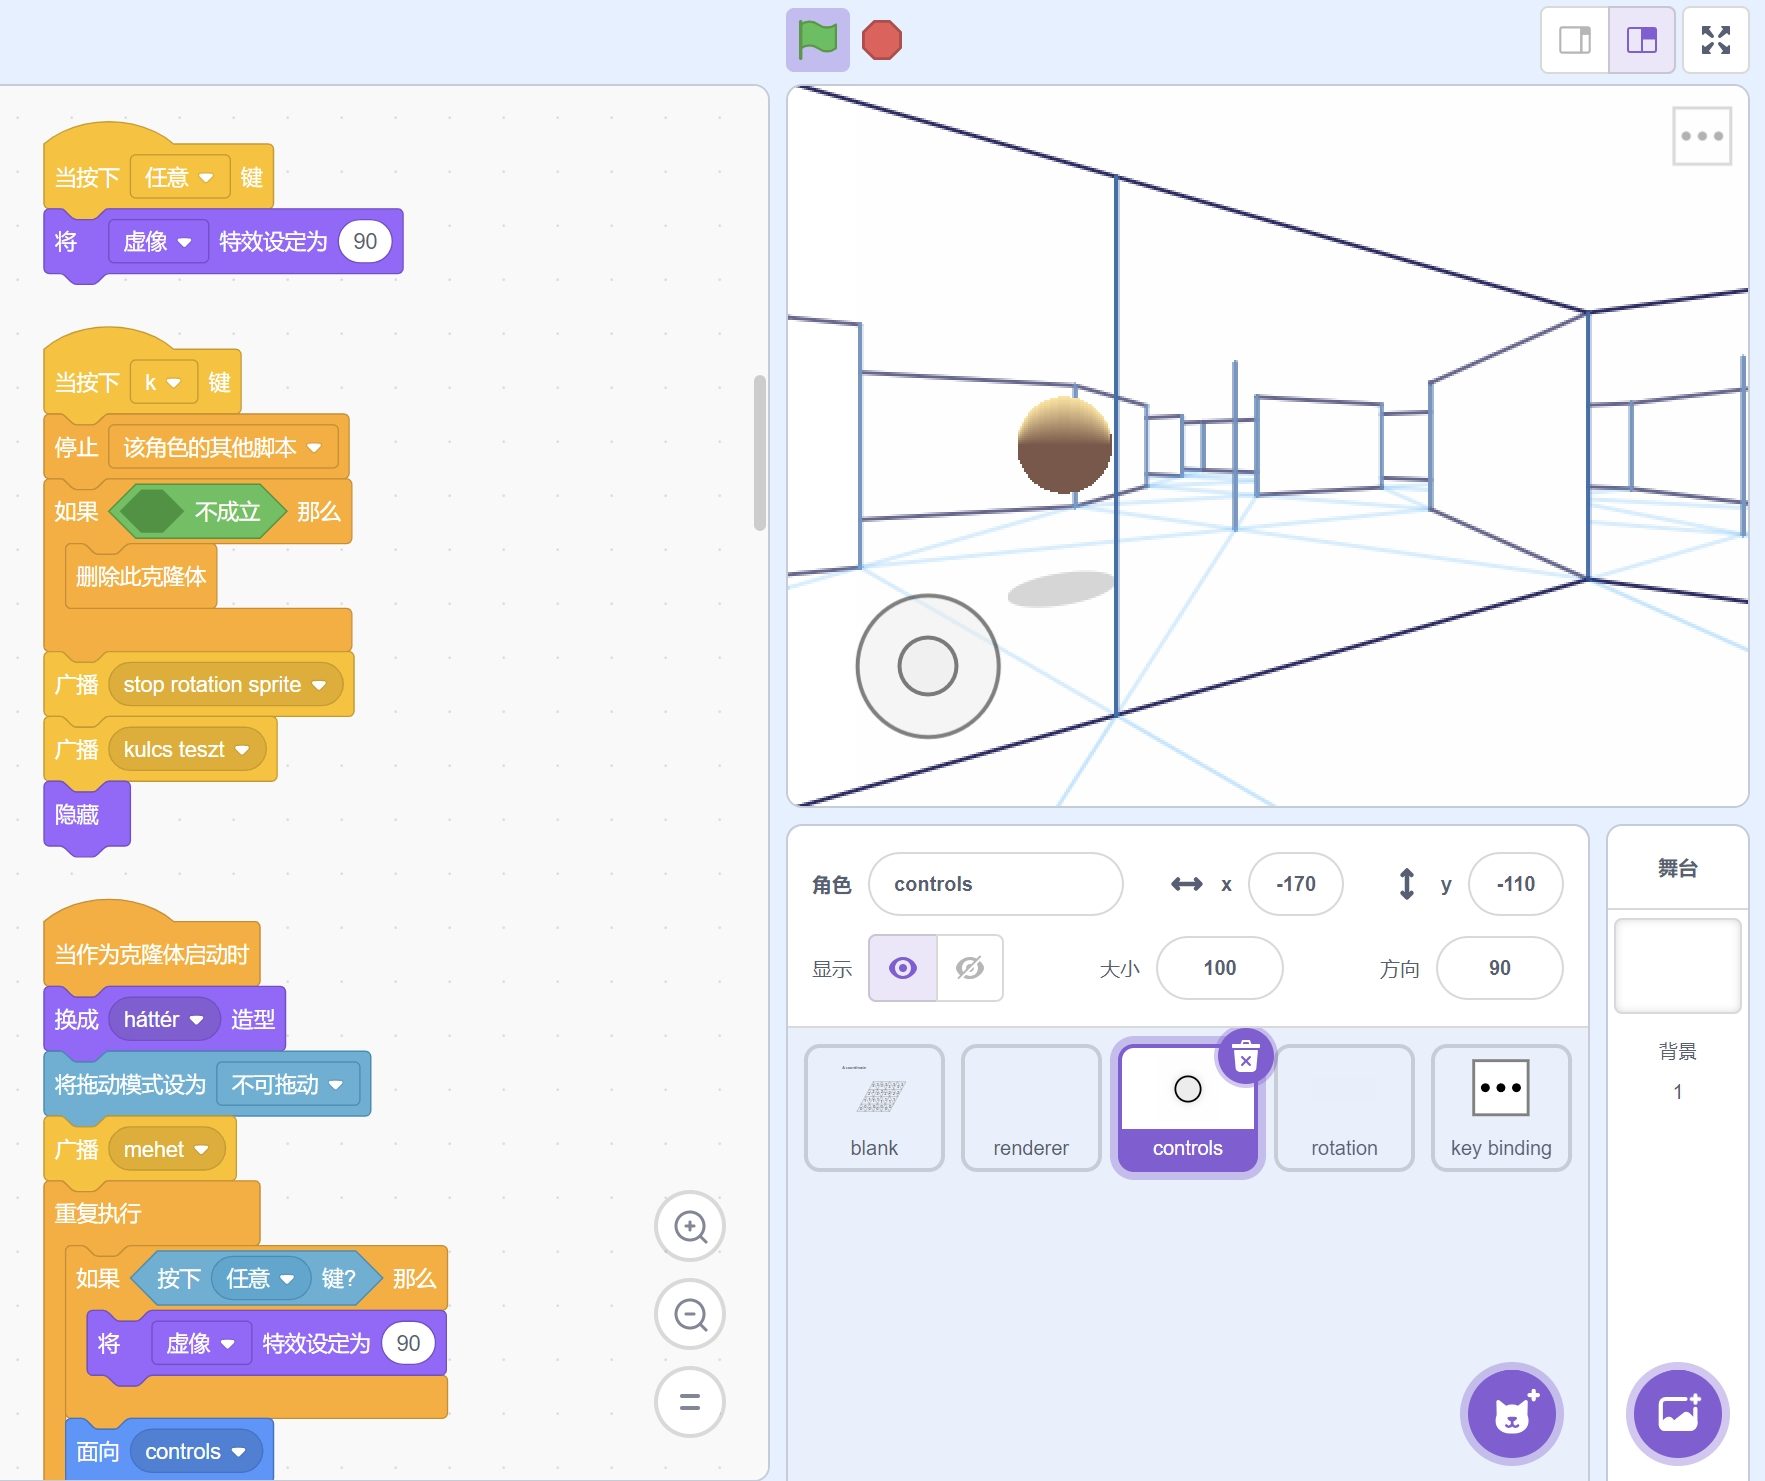Click the green flag to run project

click(x=817, y=41)
